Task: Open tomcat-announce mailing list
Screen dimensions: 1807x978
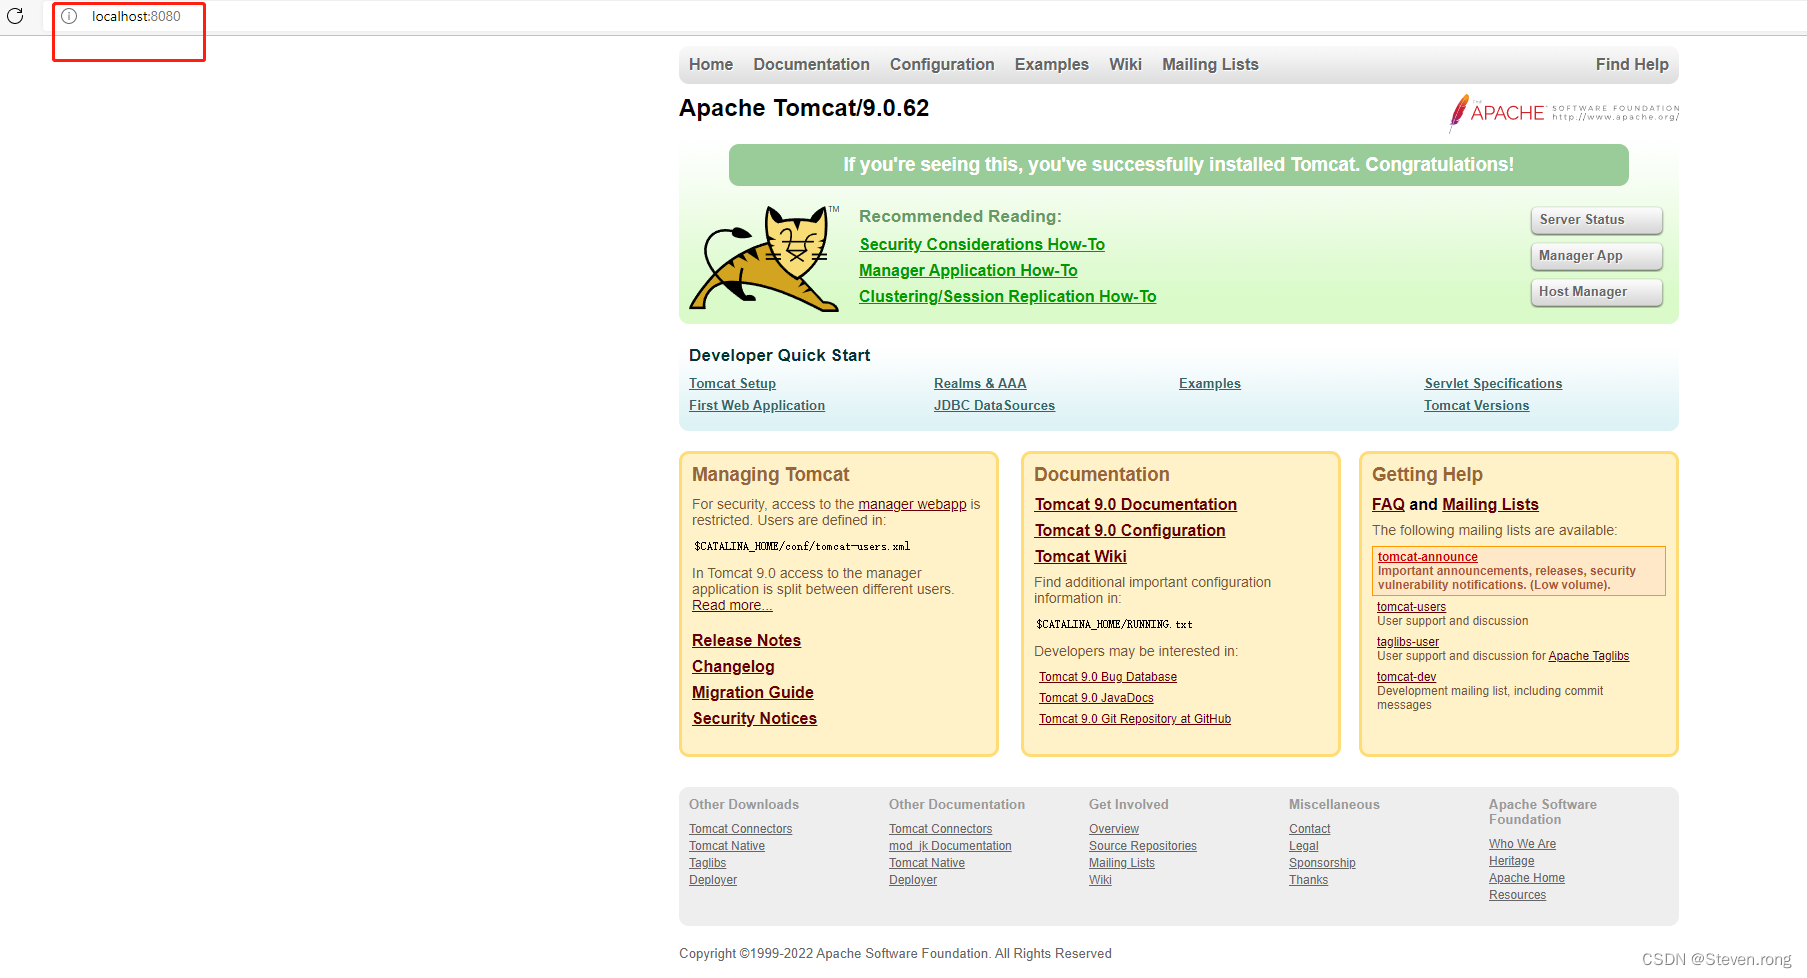Action: [x=1428, y=557]
